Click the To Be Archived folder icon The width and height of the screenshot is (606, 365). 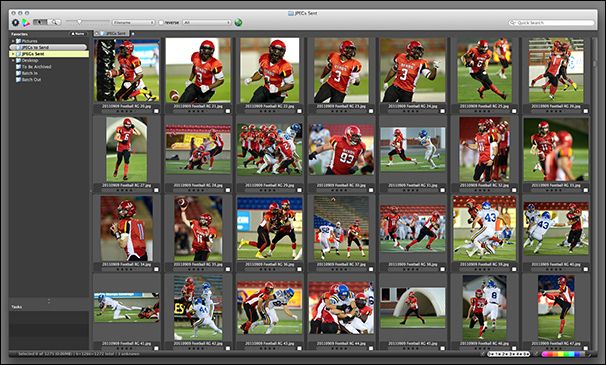[18, 67]
